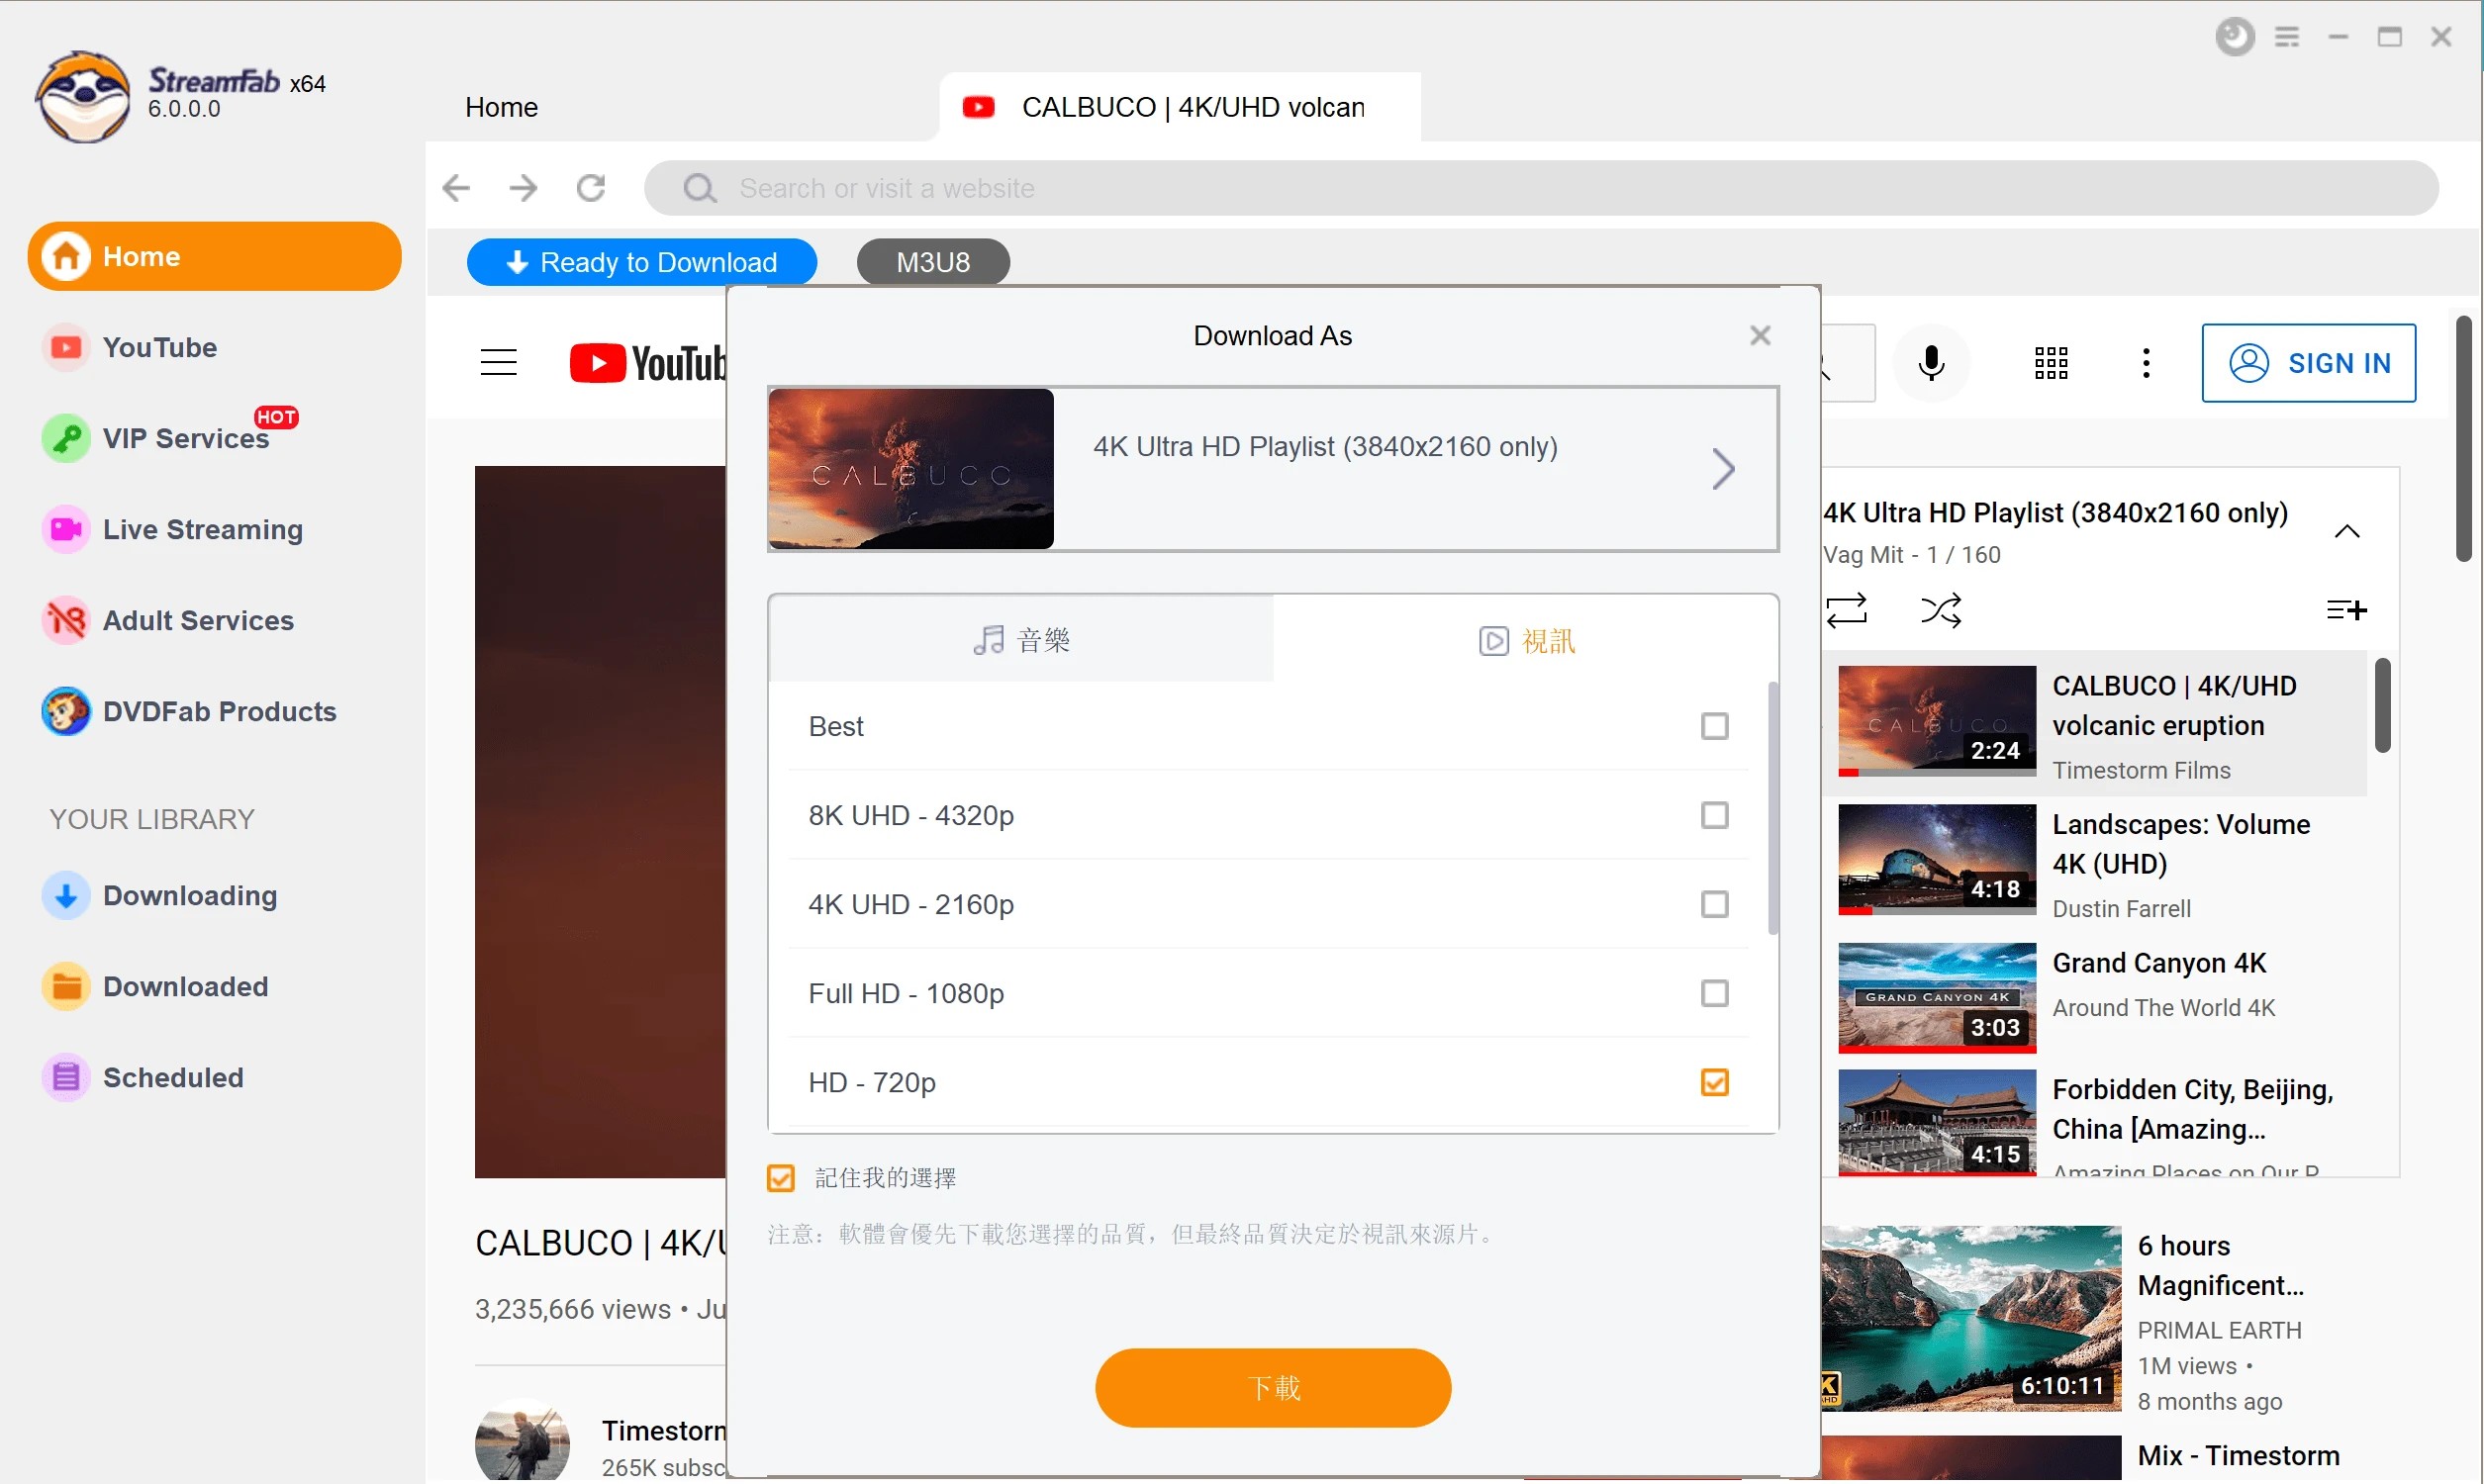Switch to the 視訊 video tab
Screen dimensions: 2484x1484
tap(1525, 639)
